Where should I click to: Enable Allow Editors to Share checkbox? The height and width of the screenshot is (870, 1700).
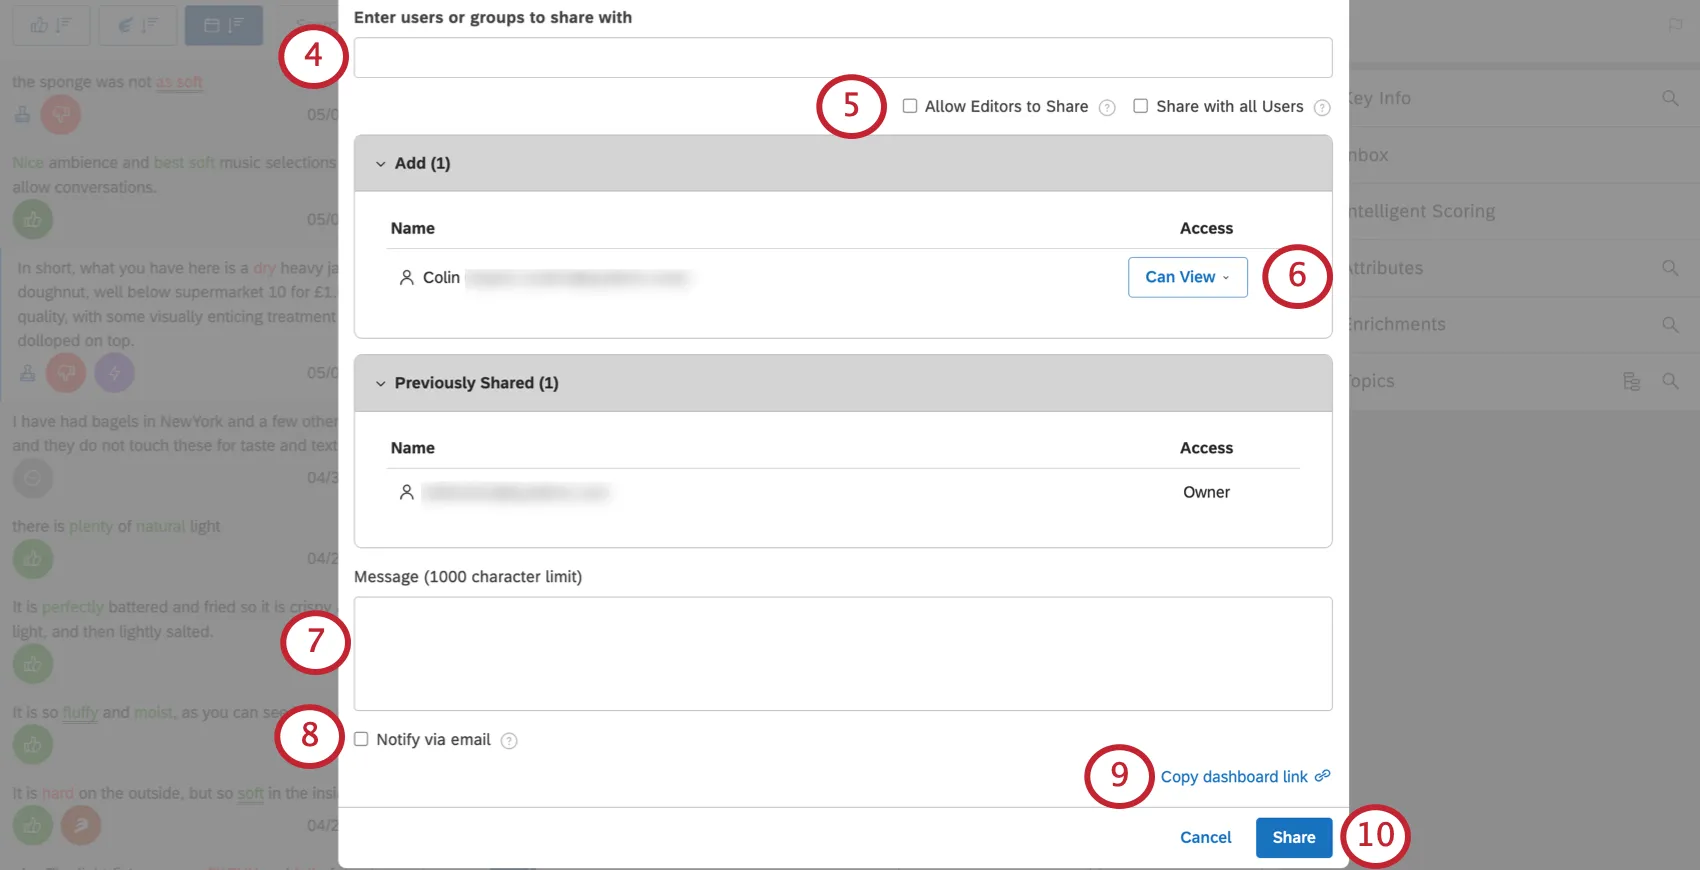coord(910,106)
